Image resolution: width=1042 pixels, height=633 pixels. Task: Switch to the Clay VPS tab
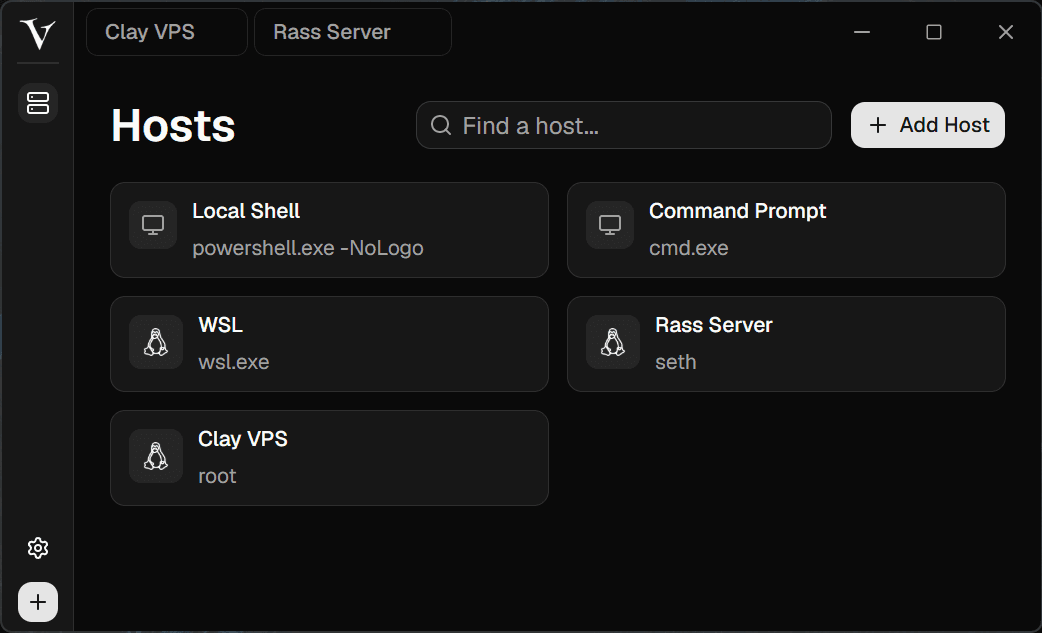[x=167, y=32]
